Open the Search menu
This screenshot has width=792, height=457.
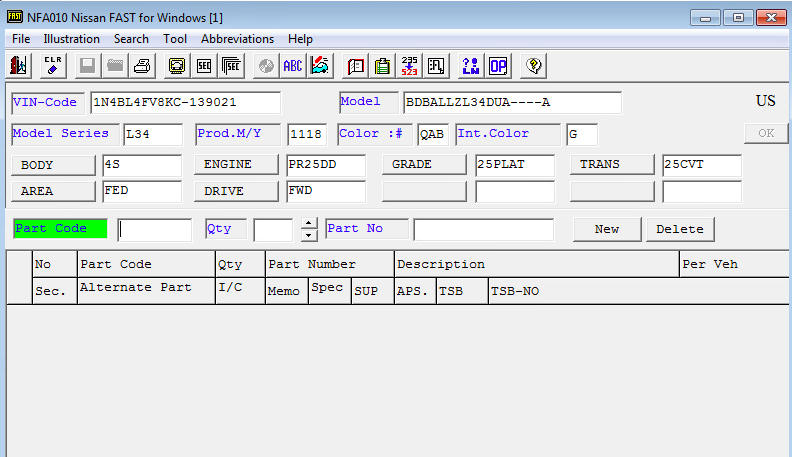(x=131, y=39)
